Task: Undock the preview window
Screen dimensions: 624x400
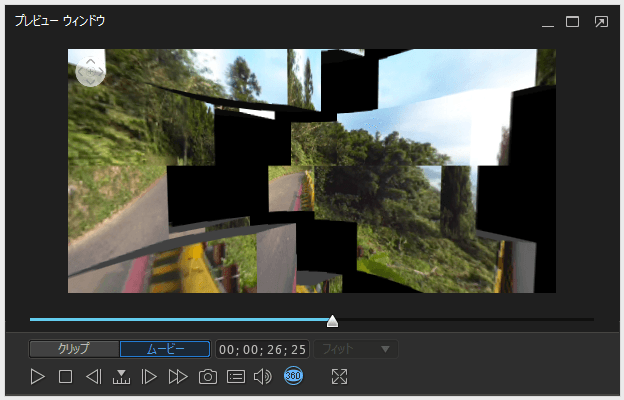Action: (x=601, y=21)
